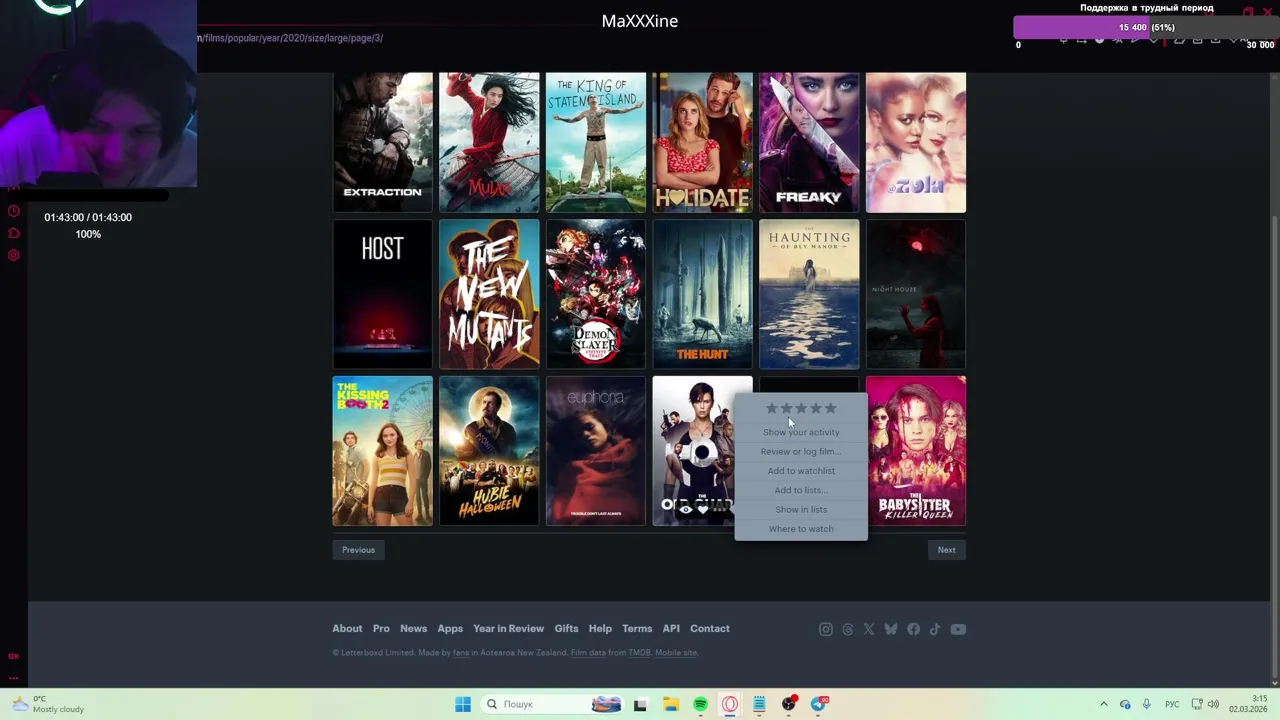Click the browser address bar URL
The width and height of the screenshot is (1280, 720).
(x=290, y=38)
